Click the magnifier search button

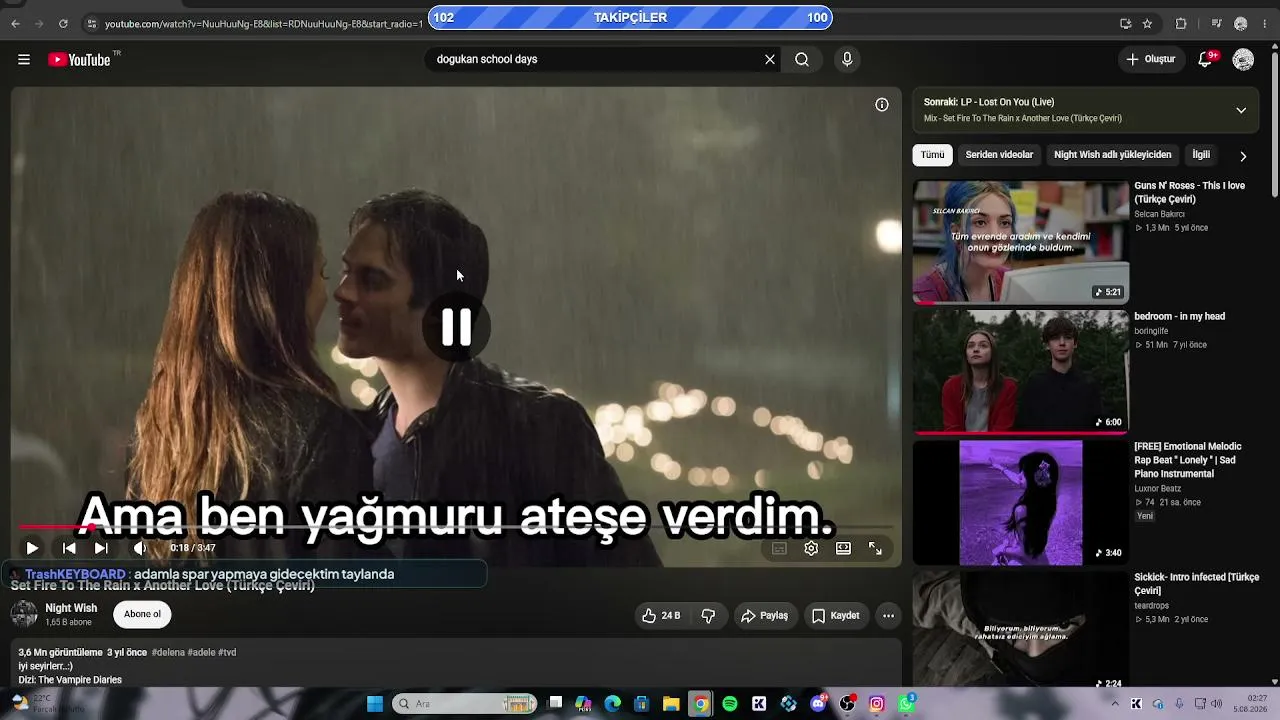(x=802, y=60)
